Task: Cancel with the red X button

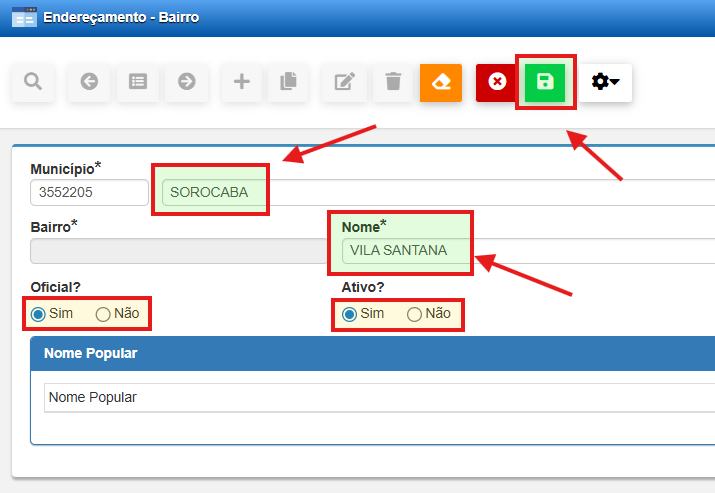Action: click(497, 82)
